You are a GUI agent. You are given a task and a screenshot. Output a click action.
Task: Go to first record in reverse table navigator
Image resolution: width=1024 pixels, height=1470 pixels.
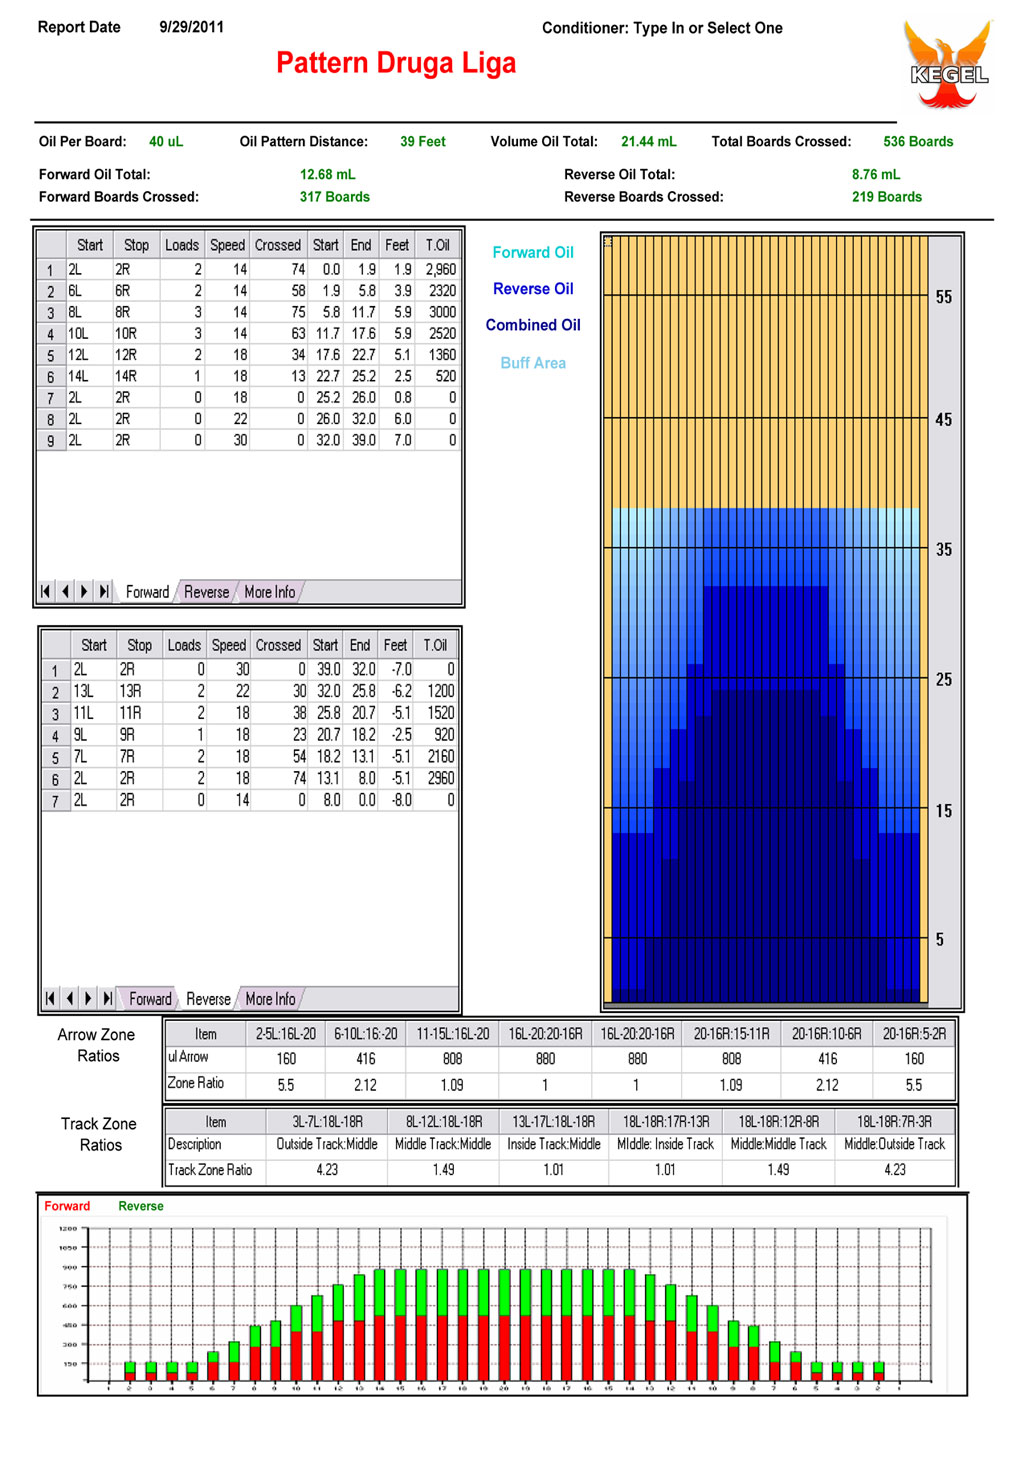pos(50,998)
